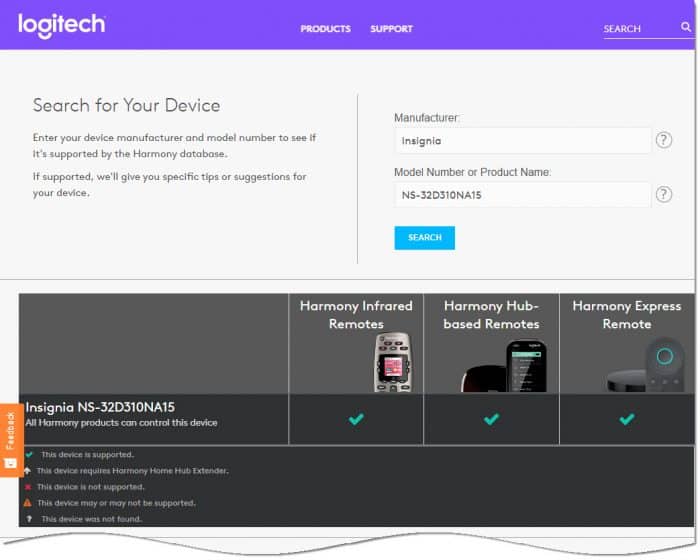Click the Manufacturer input field

522,141
